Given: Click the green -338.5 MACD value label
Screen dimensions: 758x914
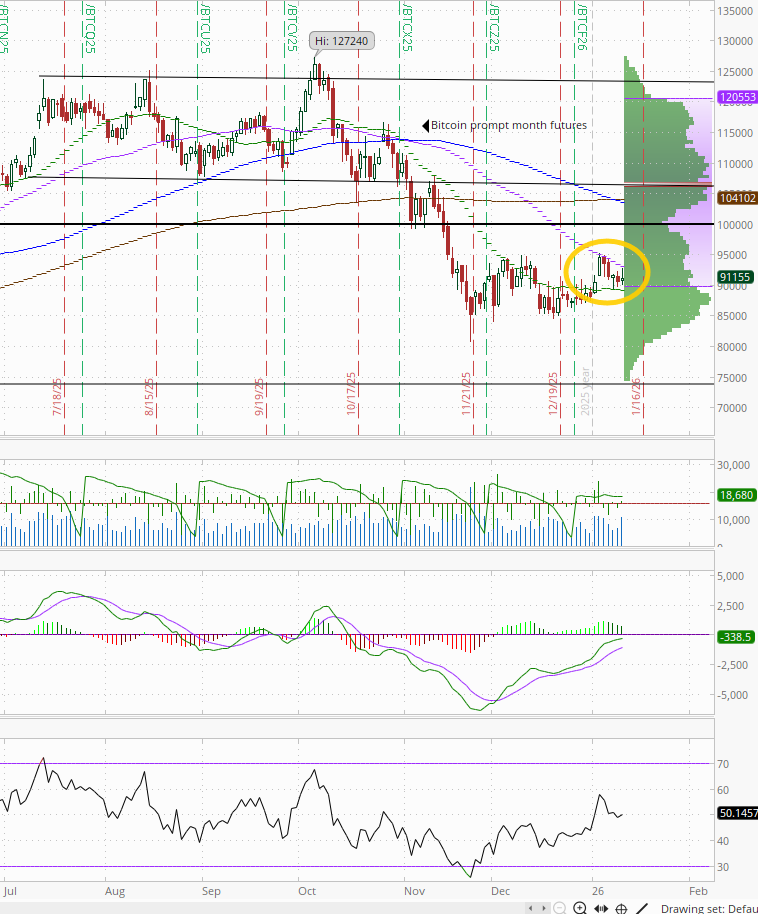Looking at the screenshot, I should click(x=736, y=637).
